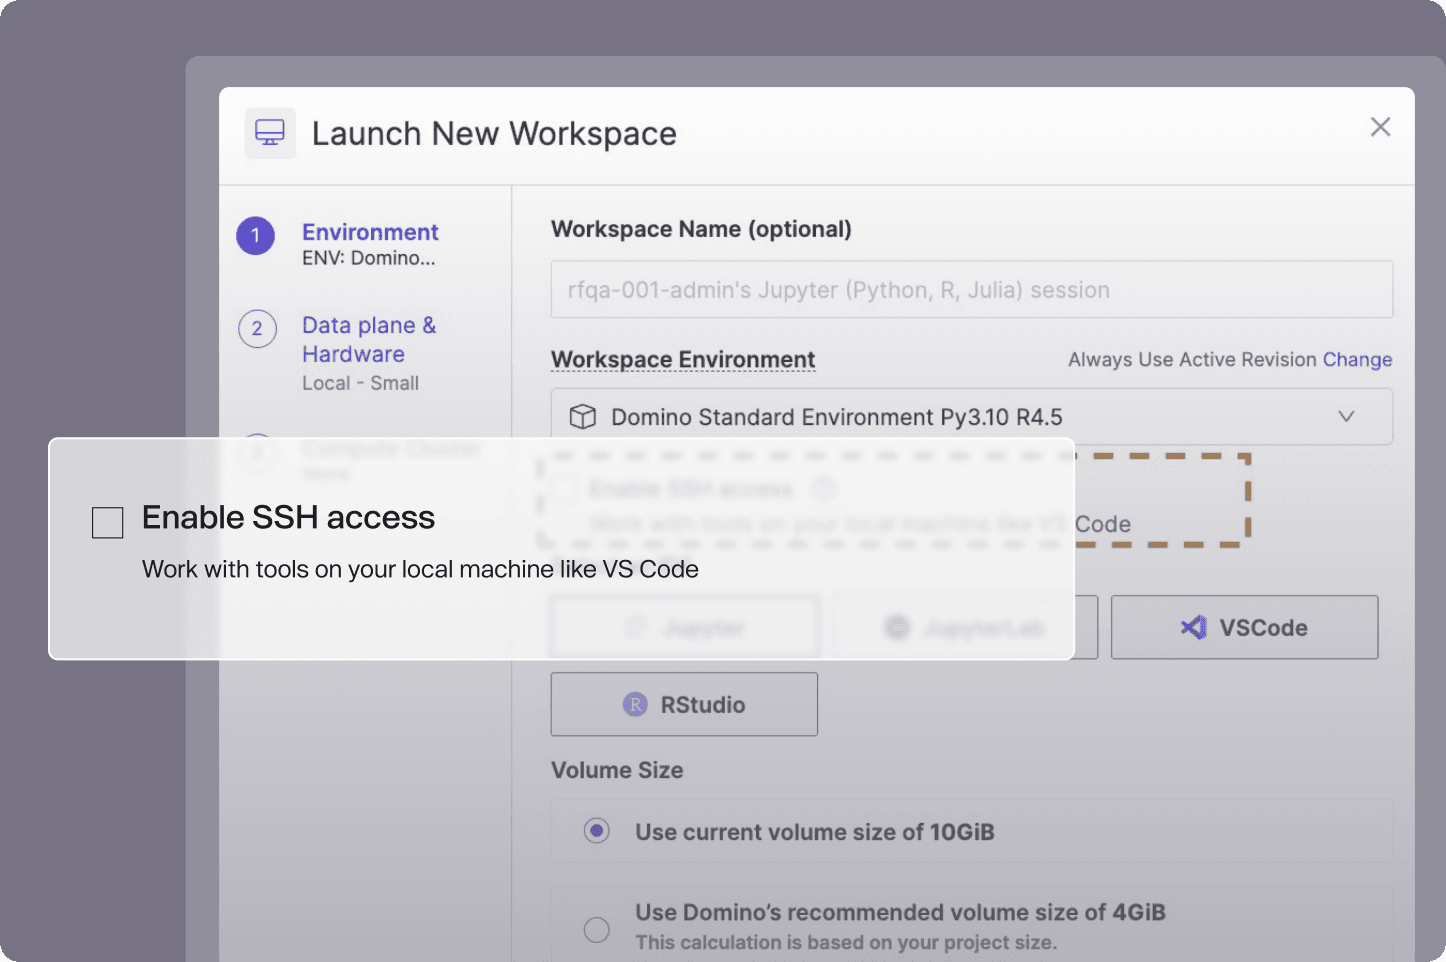Select the VSCode workspace IDE

point(1244,627)
